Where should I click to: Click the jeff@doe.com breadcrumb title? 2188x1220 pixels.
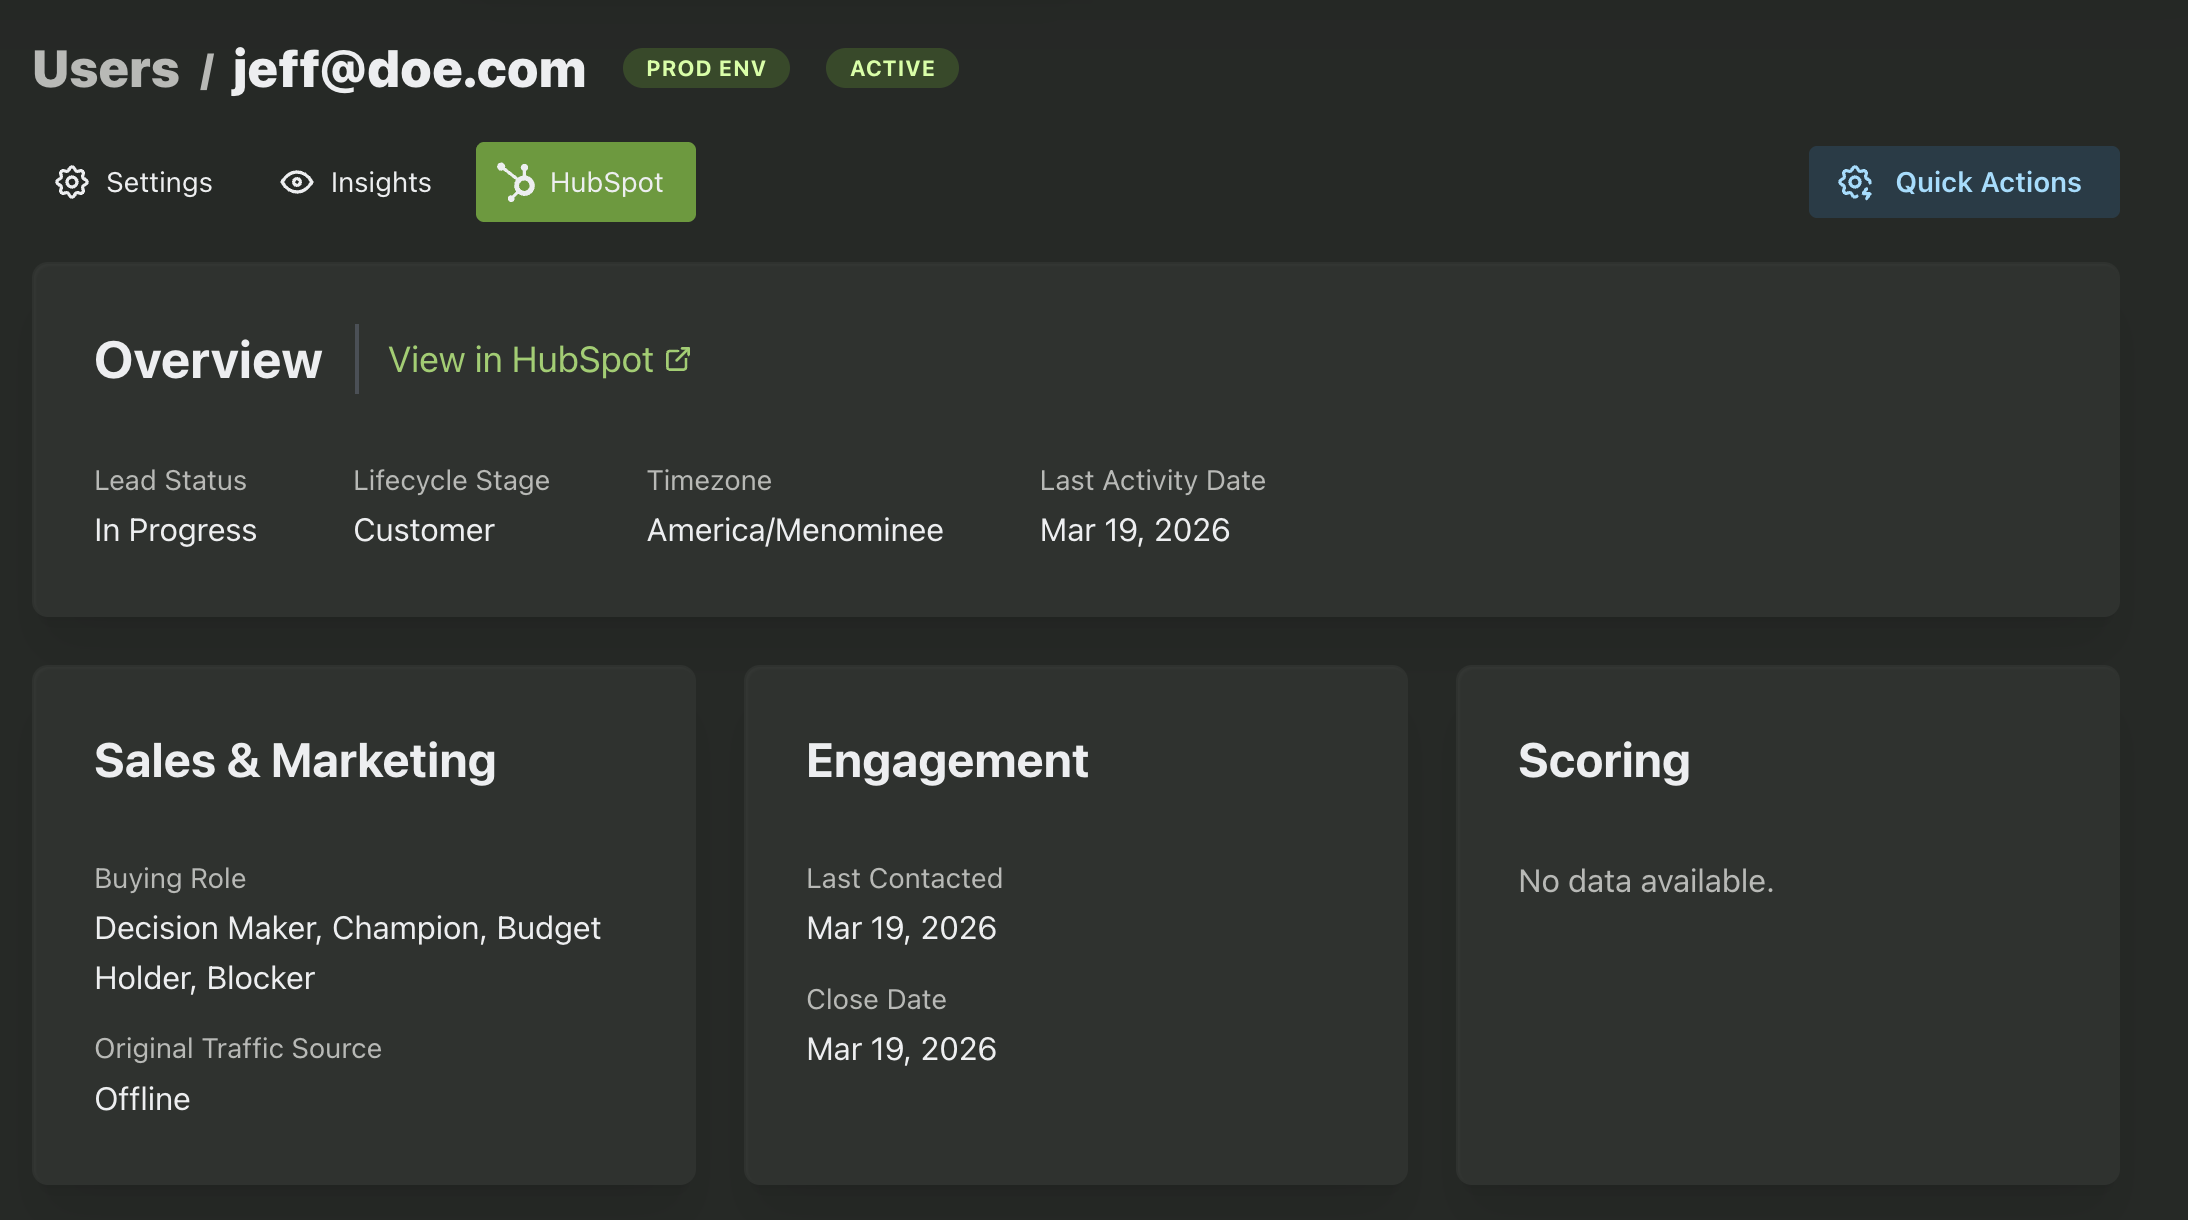click(x=408, y=68)
